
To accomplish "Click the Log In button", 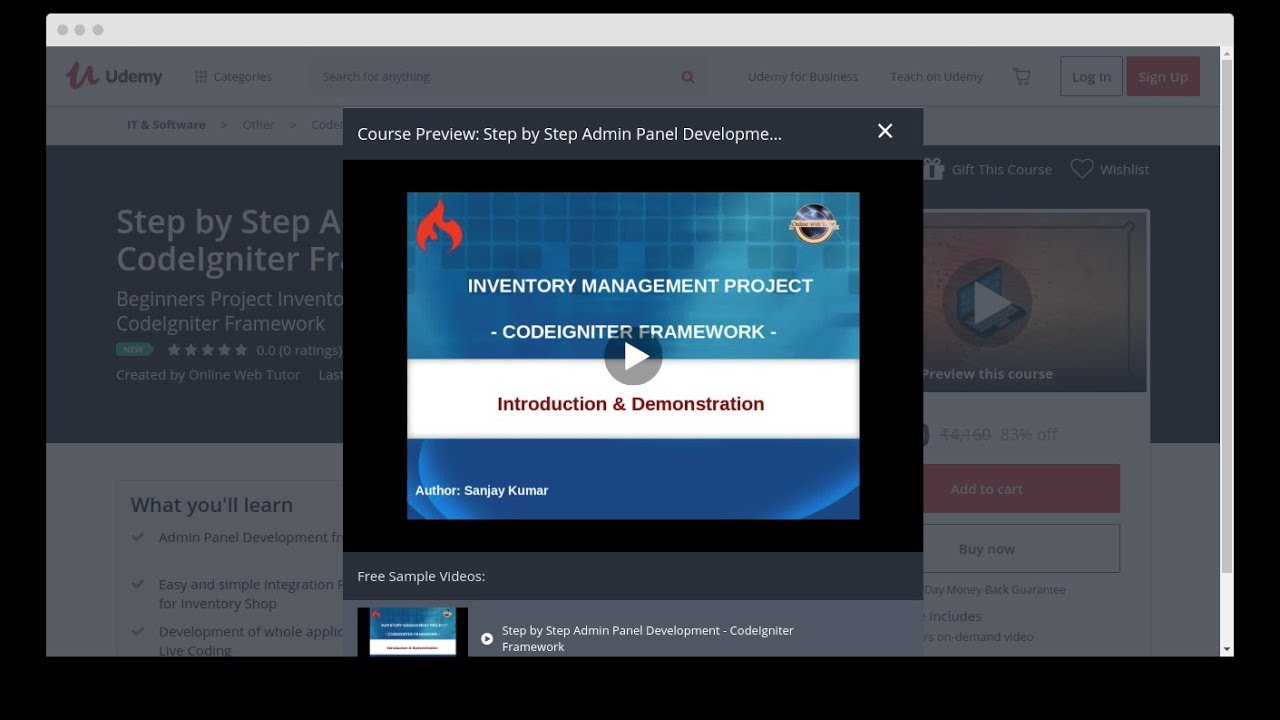I will click(1091, 76).
